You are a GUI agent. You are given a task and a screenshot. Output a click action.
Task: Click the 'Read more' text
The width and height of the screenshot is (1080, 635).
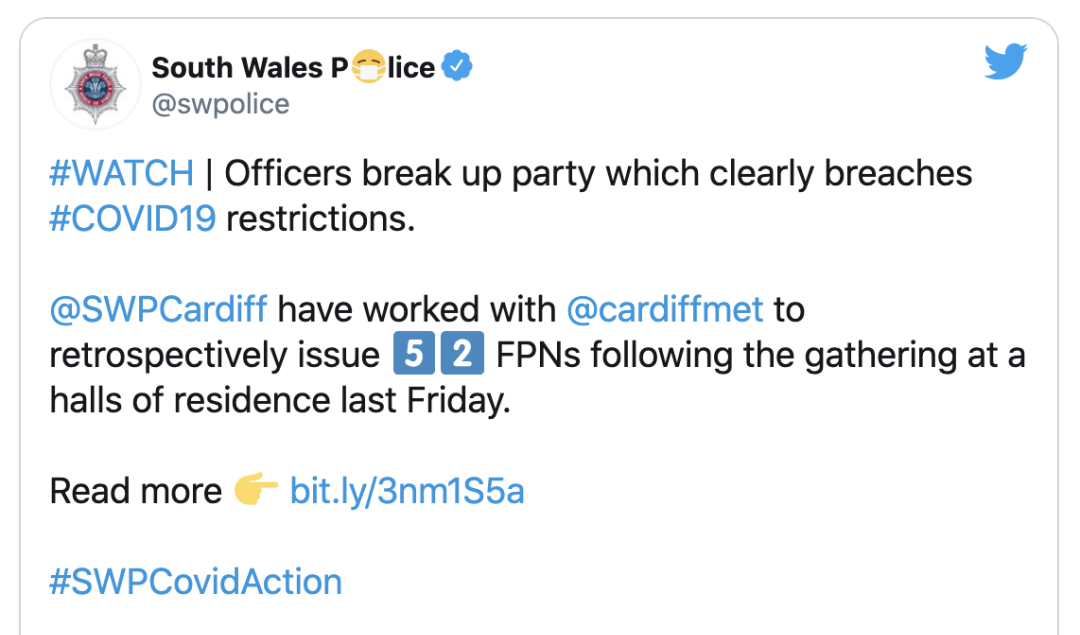(135, 491)
